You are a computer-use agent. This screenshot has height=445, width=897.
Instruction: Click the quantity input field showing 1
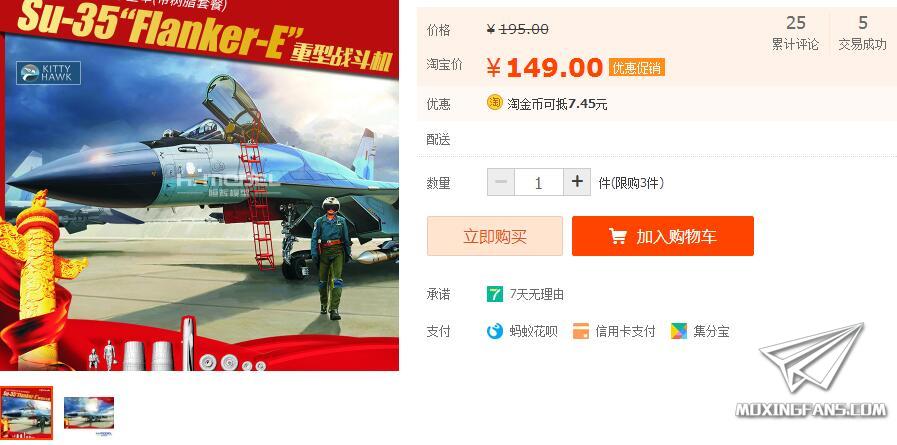point(538,182)
